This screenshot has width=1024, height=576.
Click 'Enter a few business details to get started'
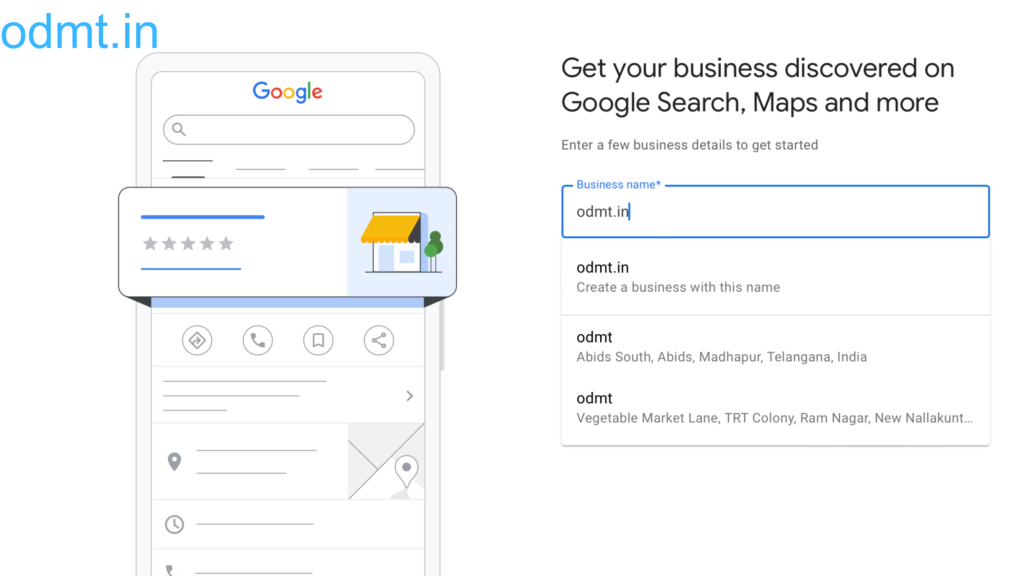pyautogui.click(x=690, y=145)
